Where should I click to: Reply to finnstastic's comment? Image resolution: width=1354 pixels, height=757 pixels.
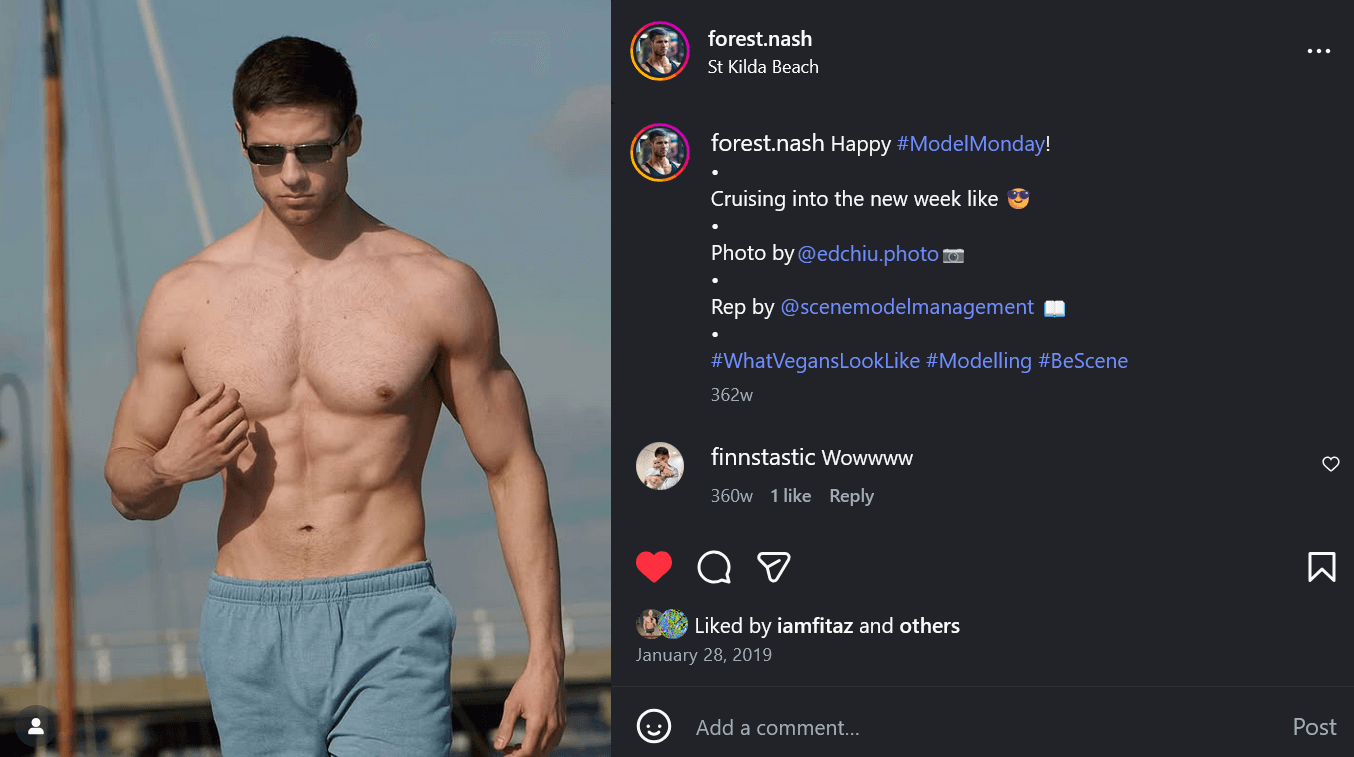[851, 496]
